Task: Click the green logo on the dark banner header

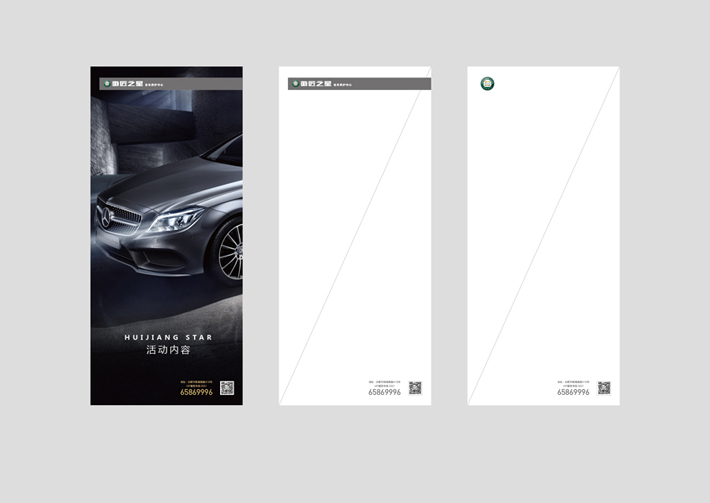Action: (107, 84)
